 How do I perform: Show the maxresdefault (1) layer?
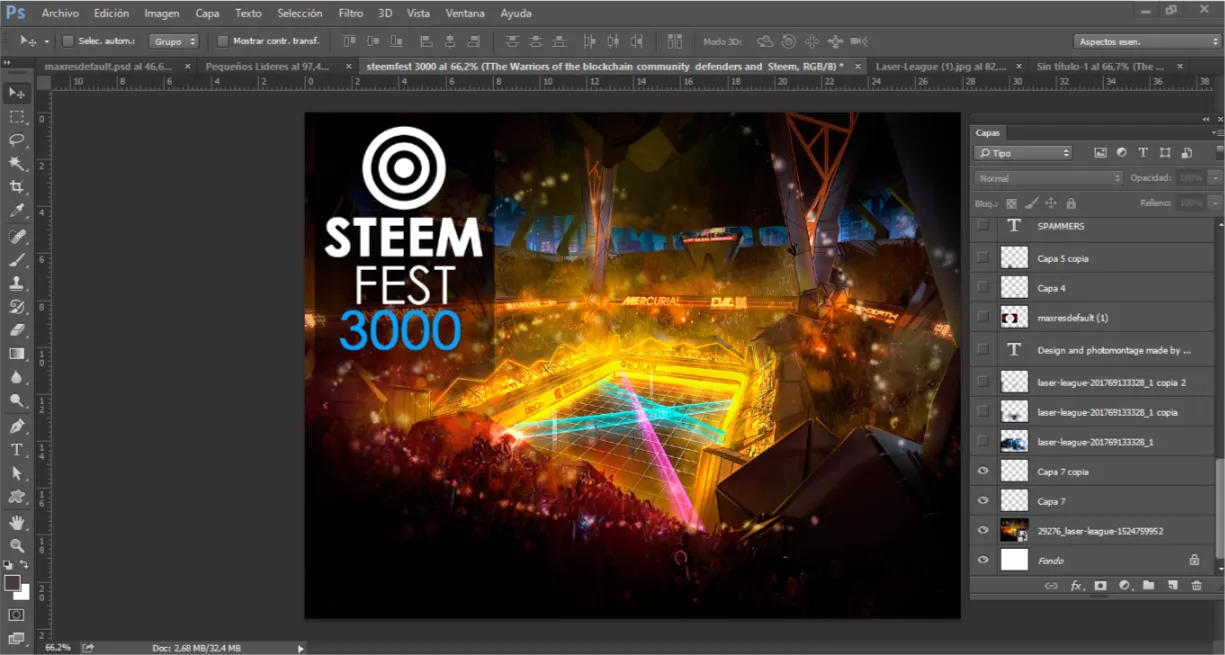coord(983,318)
